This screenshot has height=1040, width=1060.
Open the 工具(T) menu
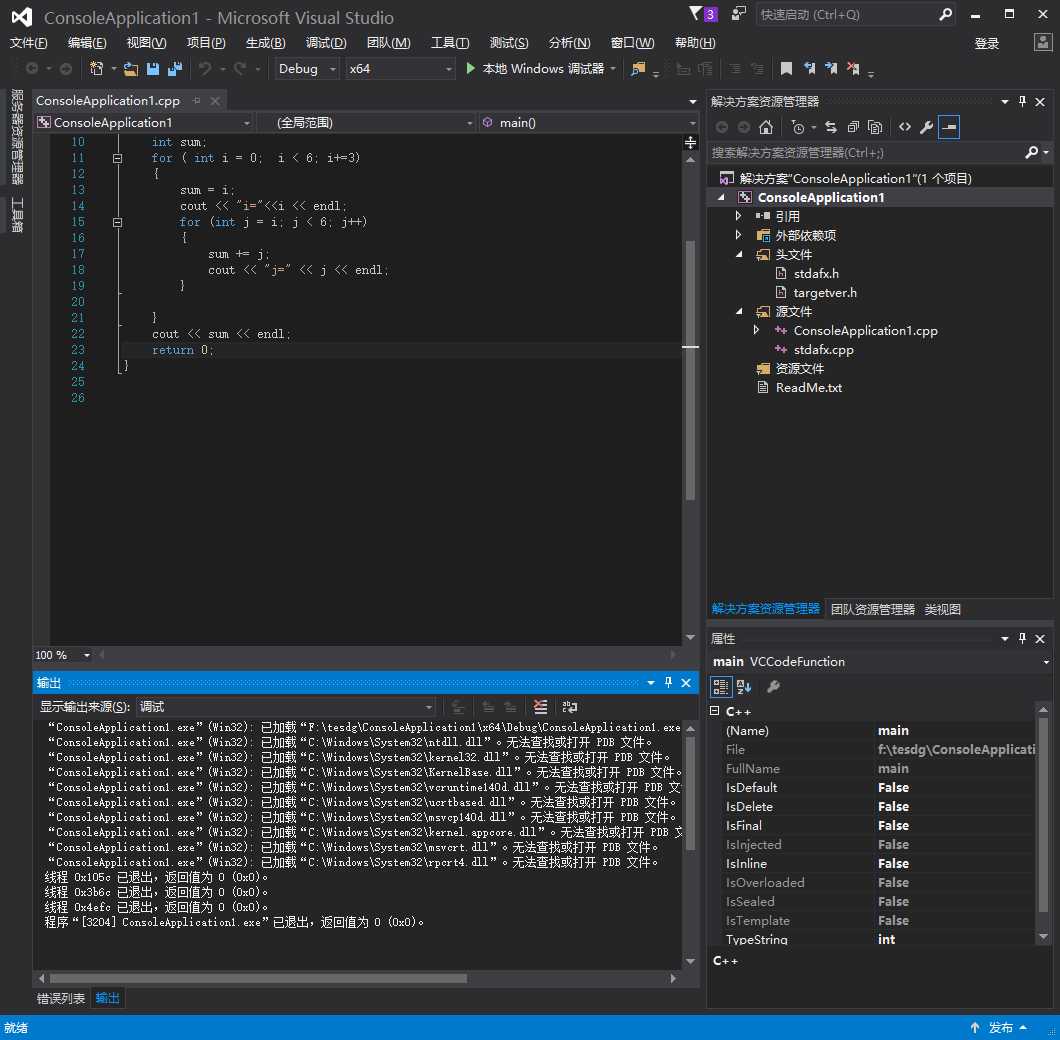450,43
